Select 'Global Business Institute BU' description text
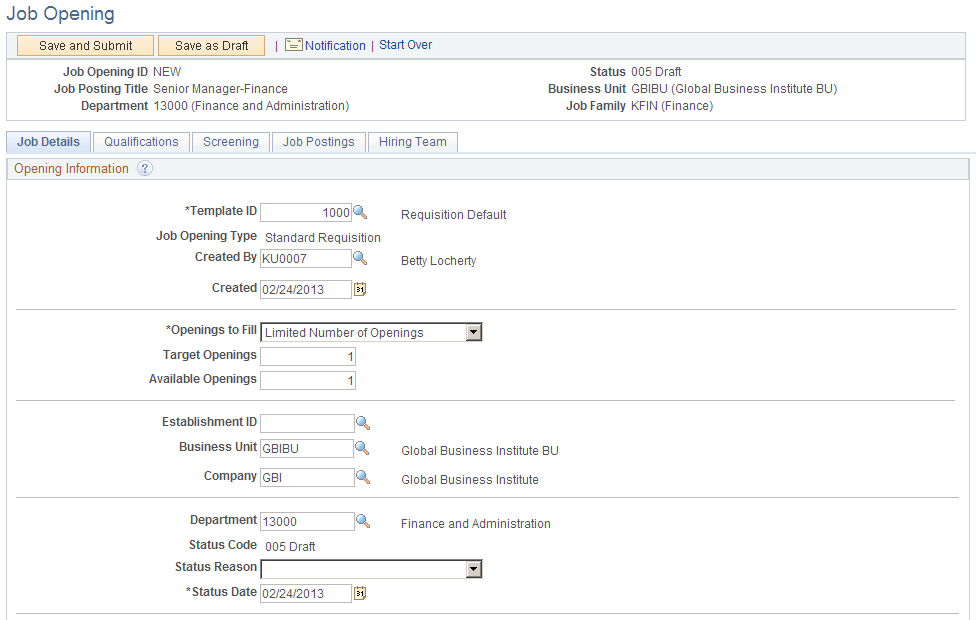Viewport: 976px width, 620px height. tap(480, 451)
